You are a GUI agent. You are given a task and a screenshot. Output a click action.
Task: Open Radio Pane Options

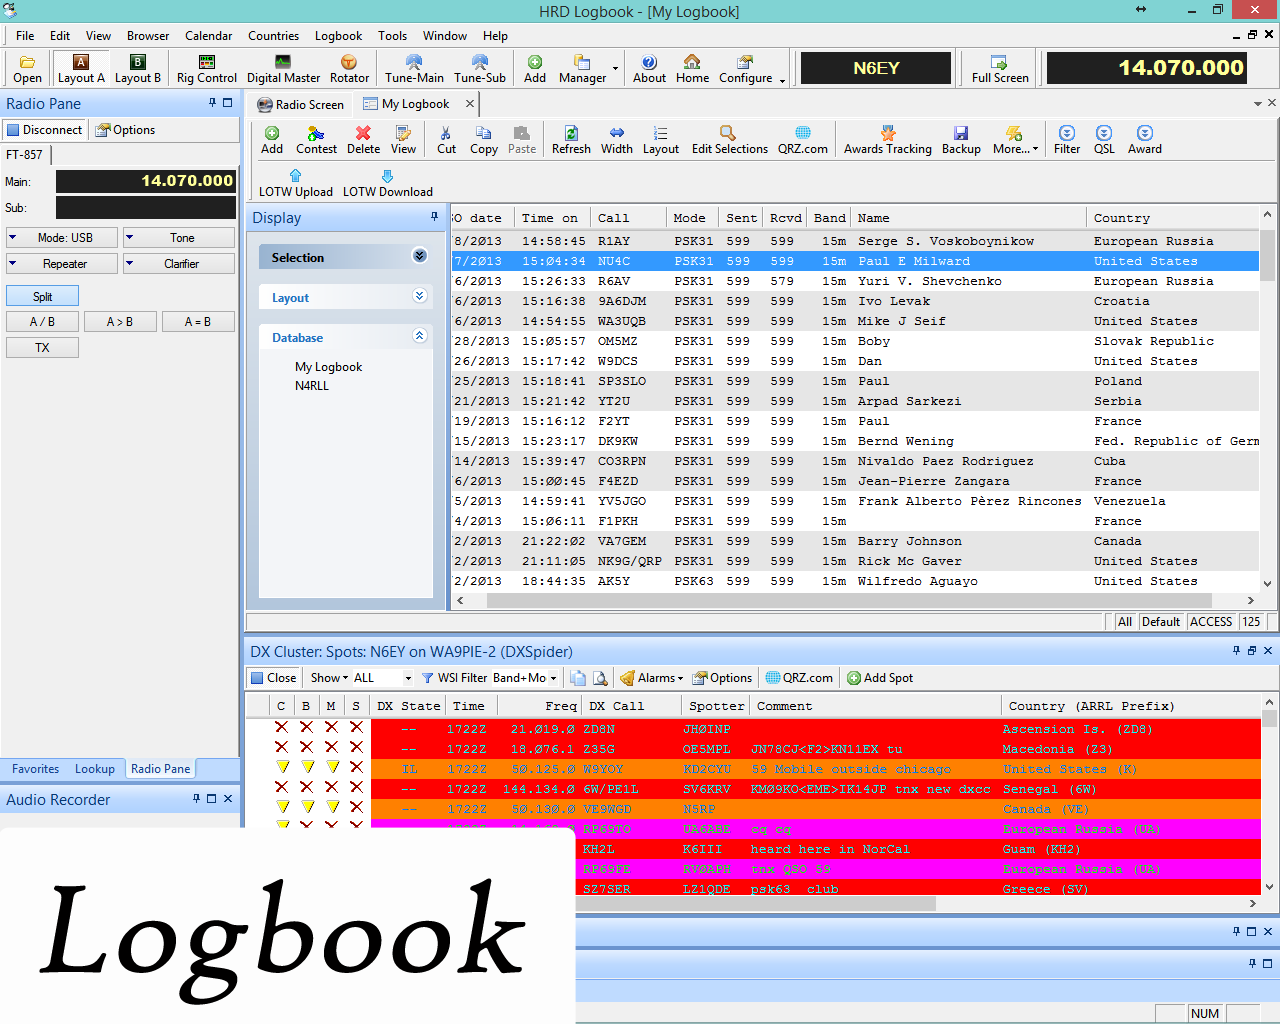point(126,130)
